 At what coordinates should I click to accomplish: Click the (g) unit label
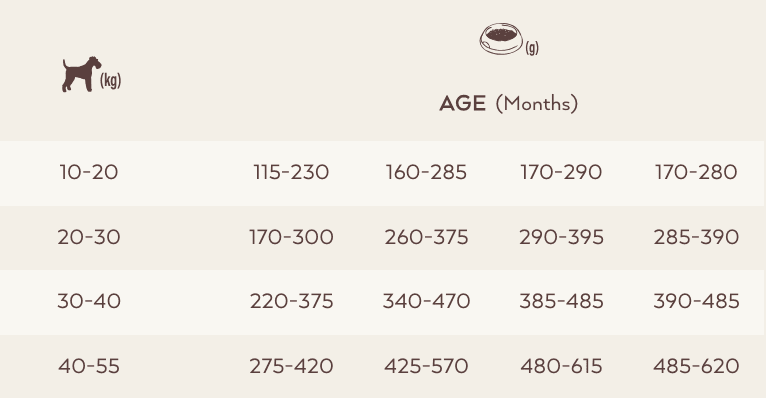point(532,48)
